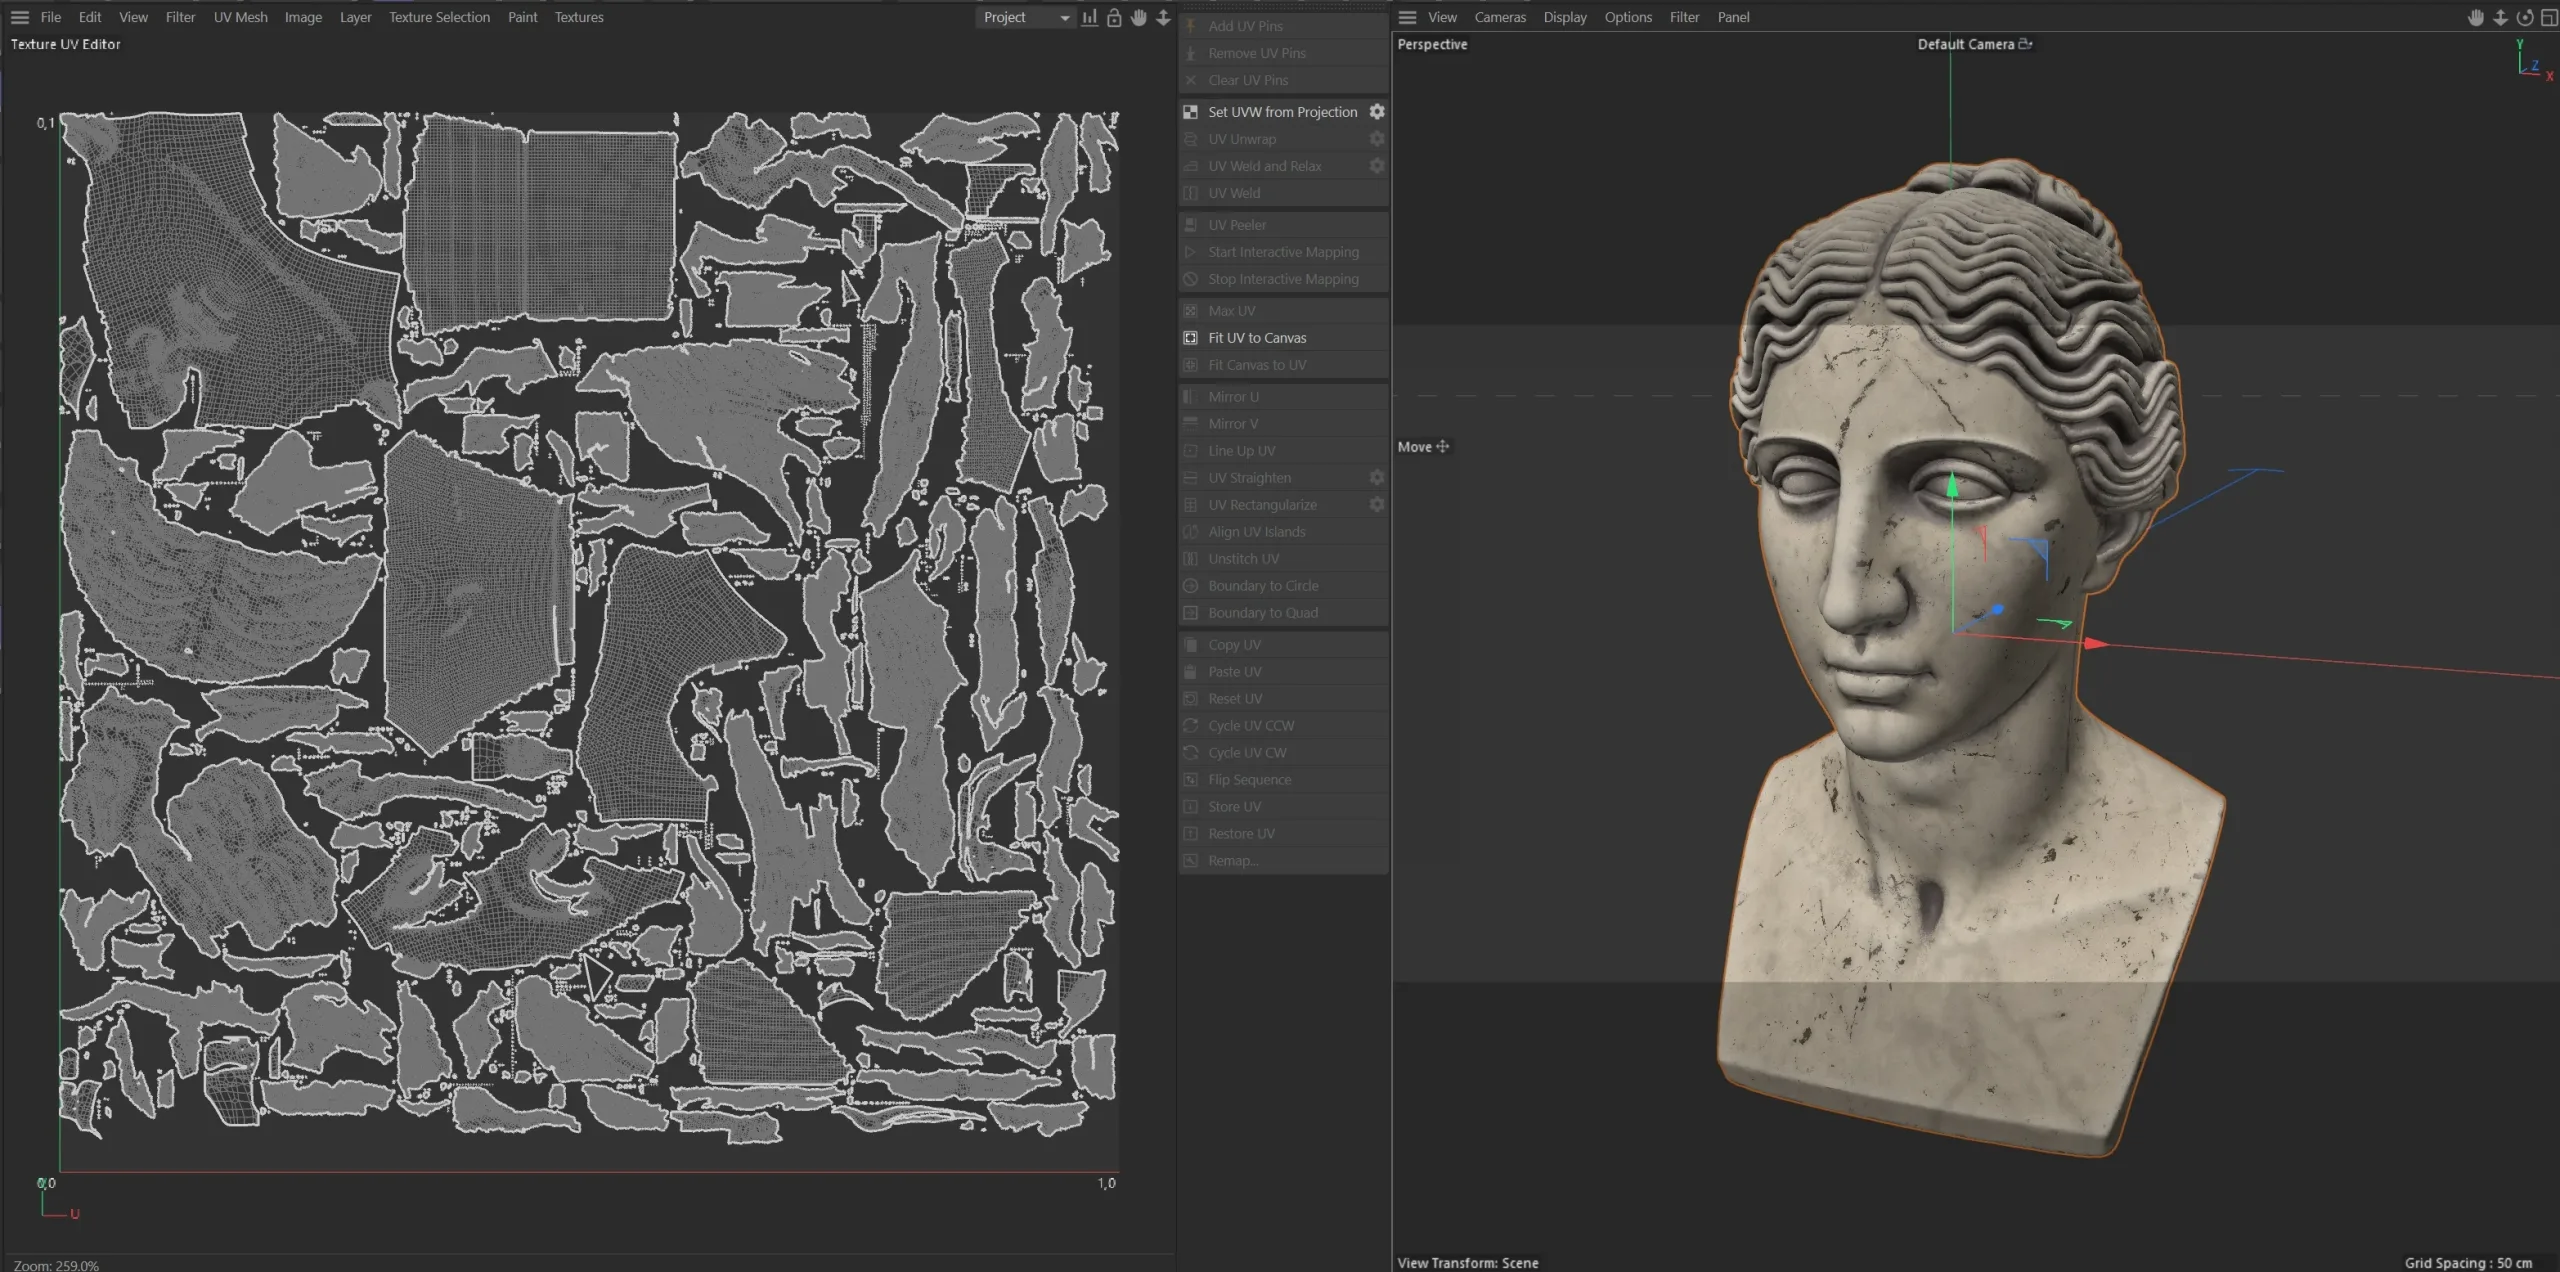
Task: Click the Mirror U command
Action: [1232, 396]
